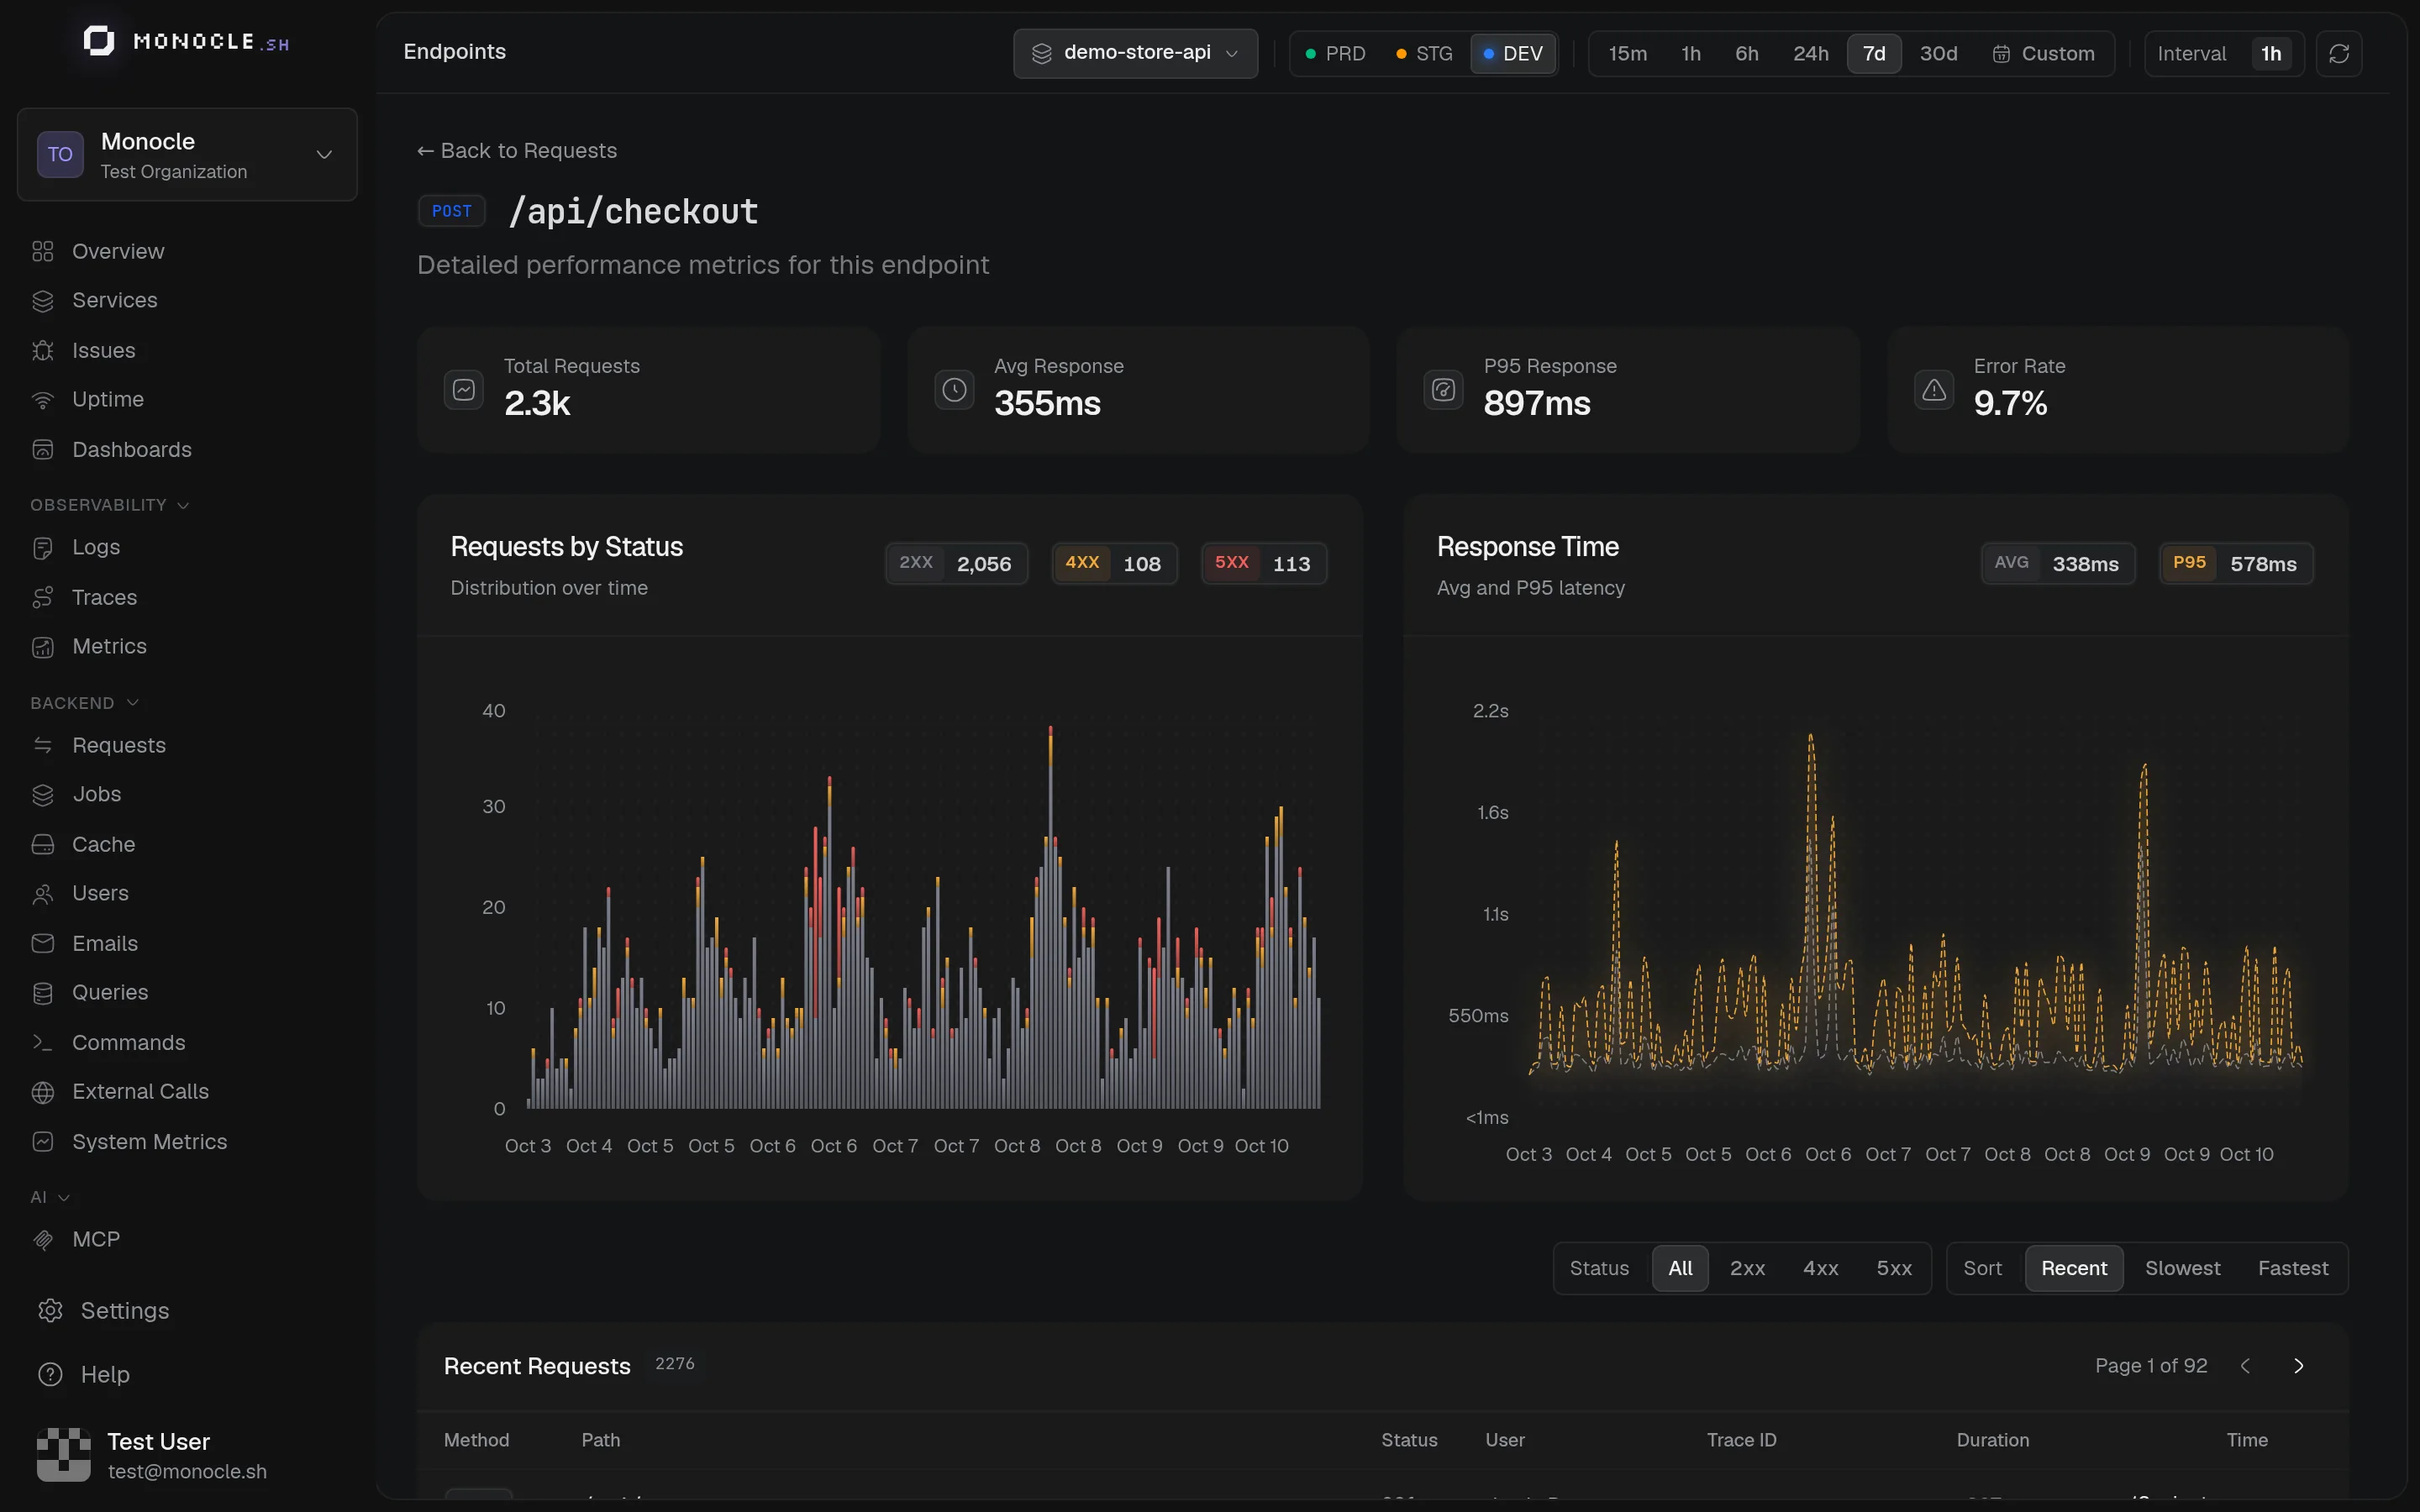Screen dimensions: 2420x1512
Task: Sort requests by Fastest
Action: coord(2292,1268)
